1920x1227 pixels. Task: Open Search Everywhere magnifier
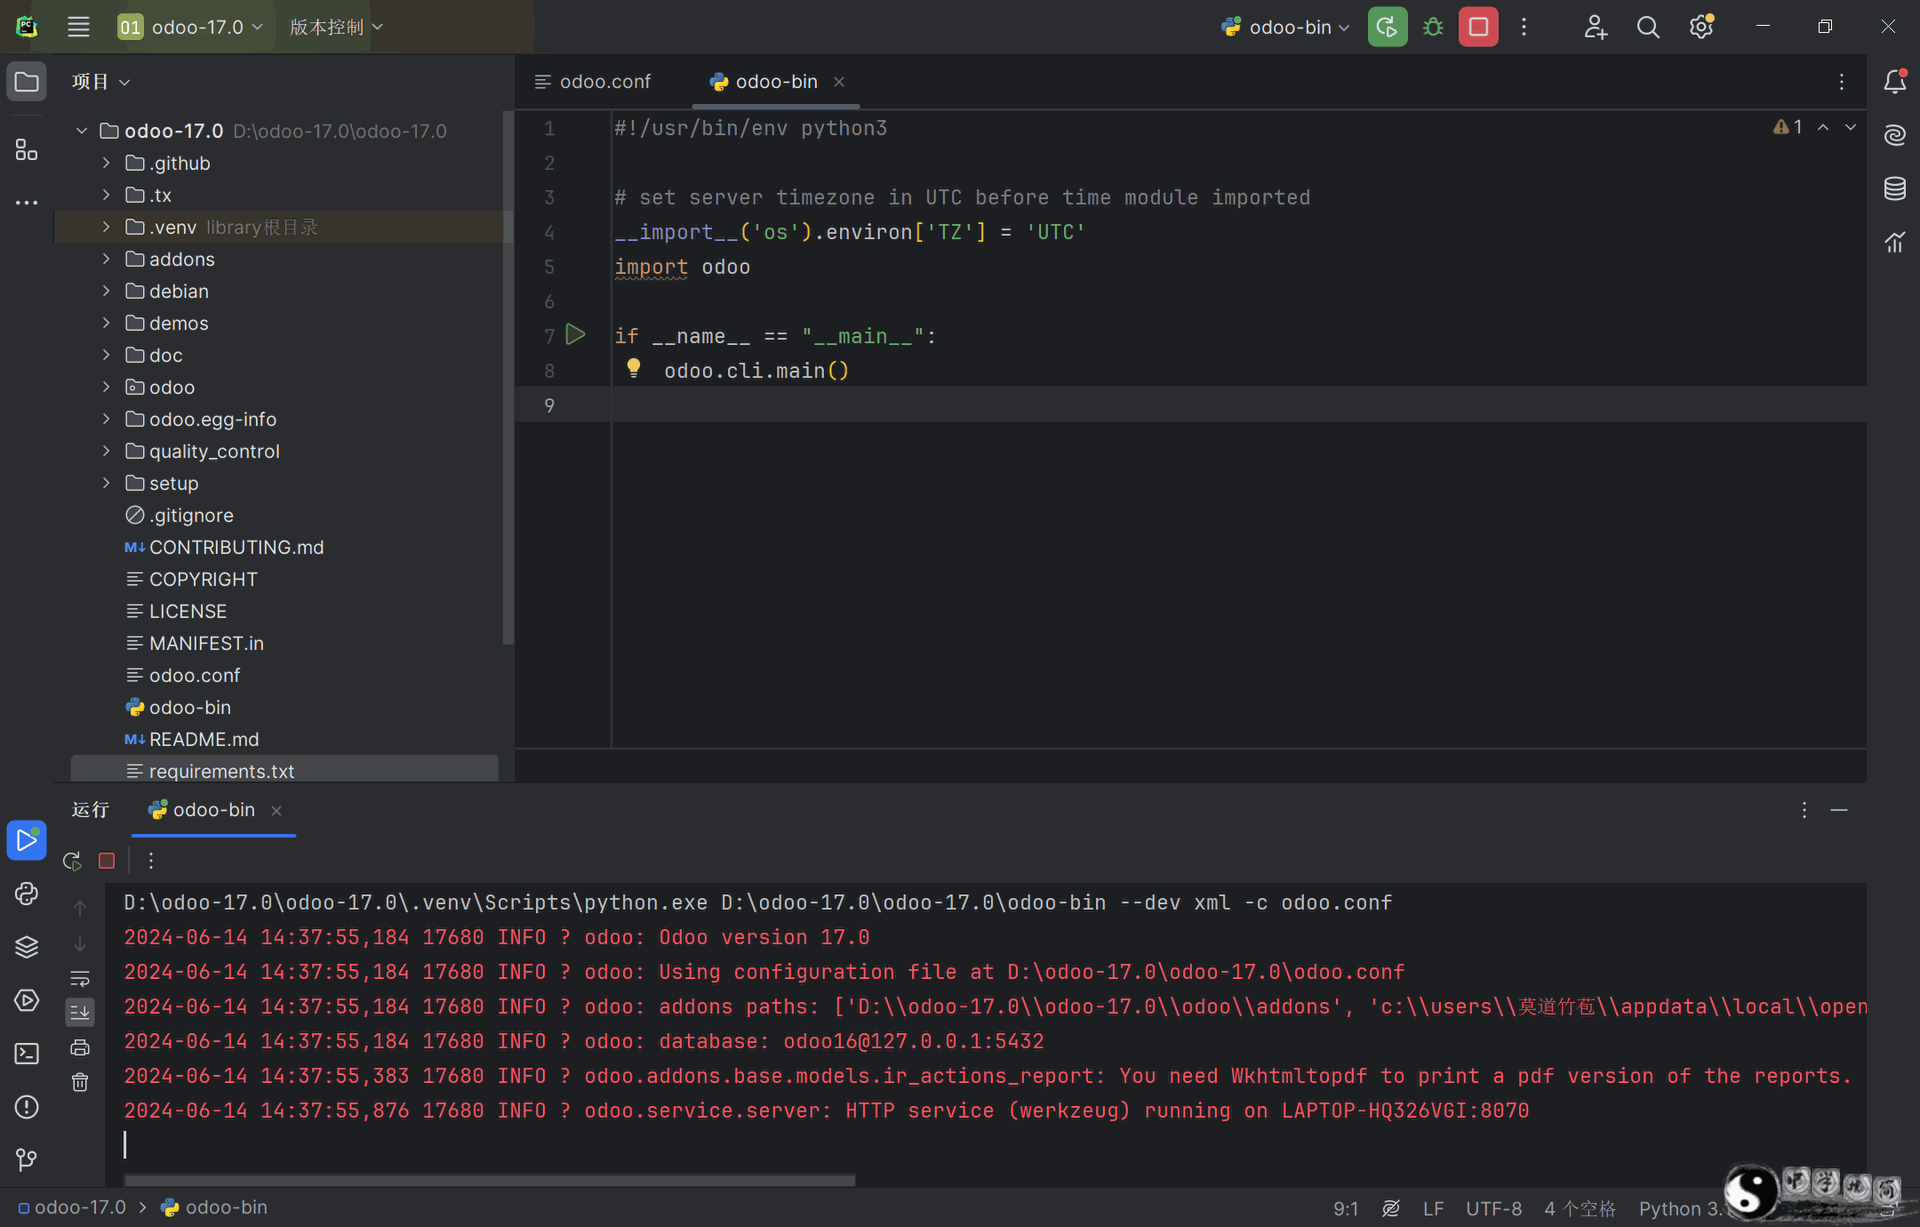click(1648, 27)
